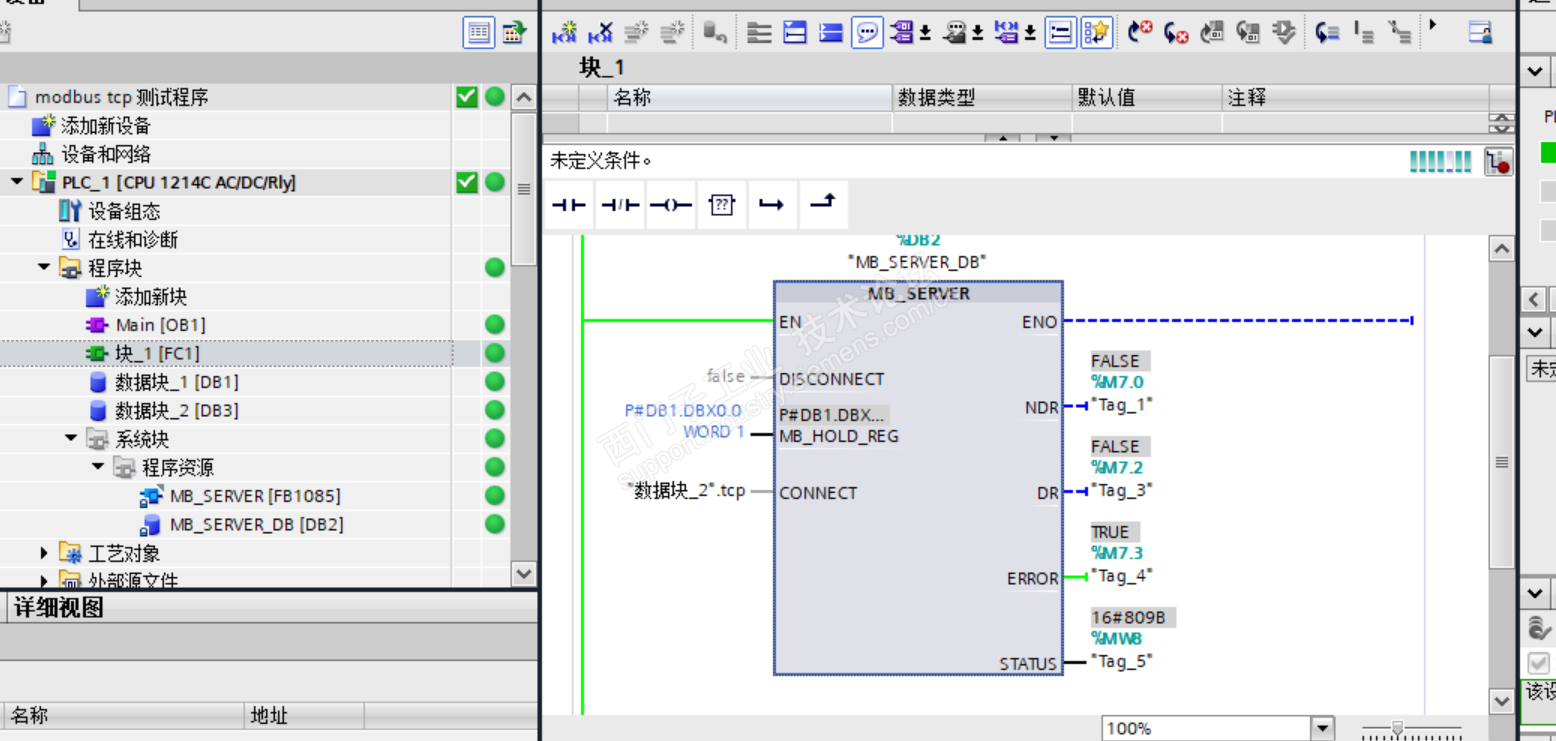Click the CONNECT parameter "数据块_2".tcp
This screenshot has width=1556, height=741.
pos(687,491)
